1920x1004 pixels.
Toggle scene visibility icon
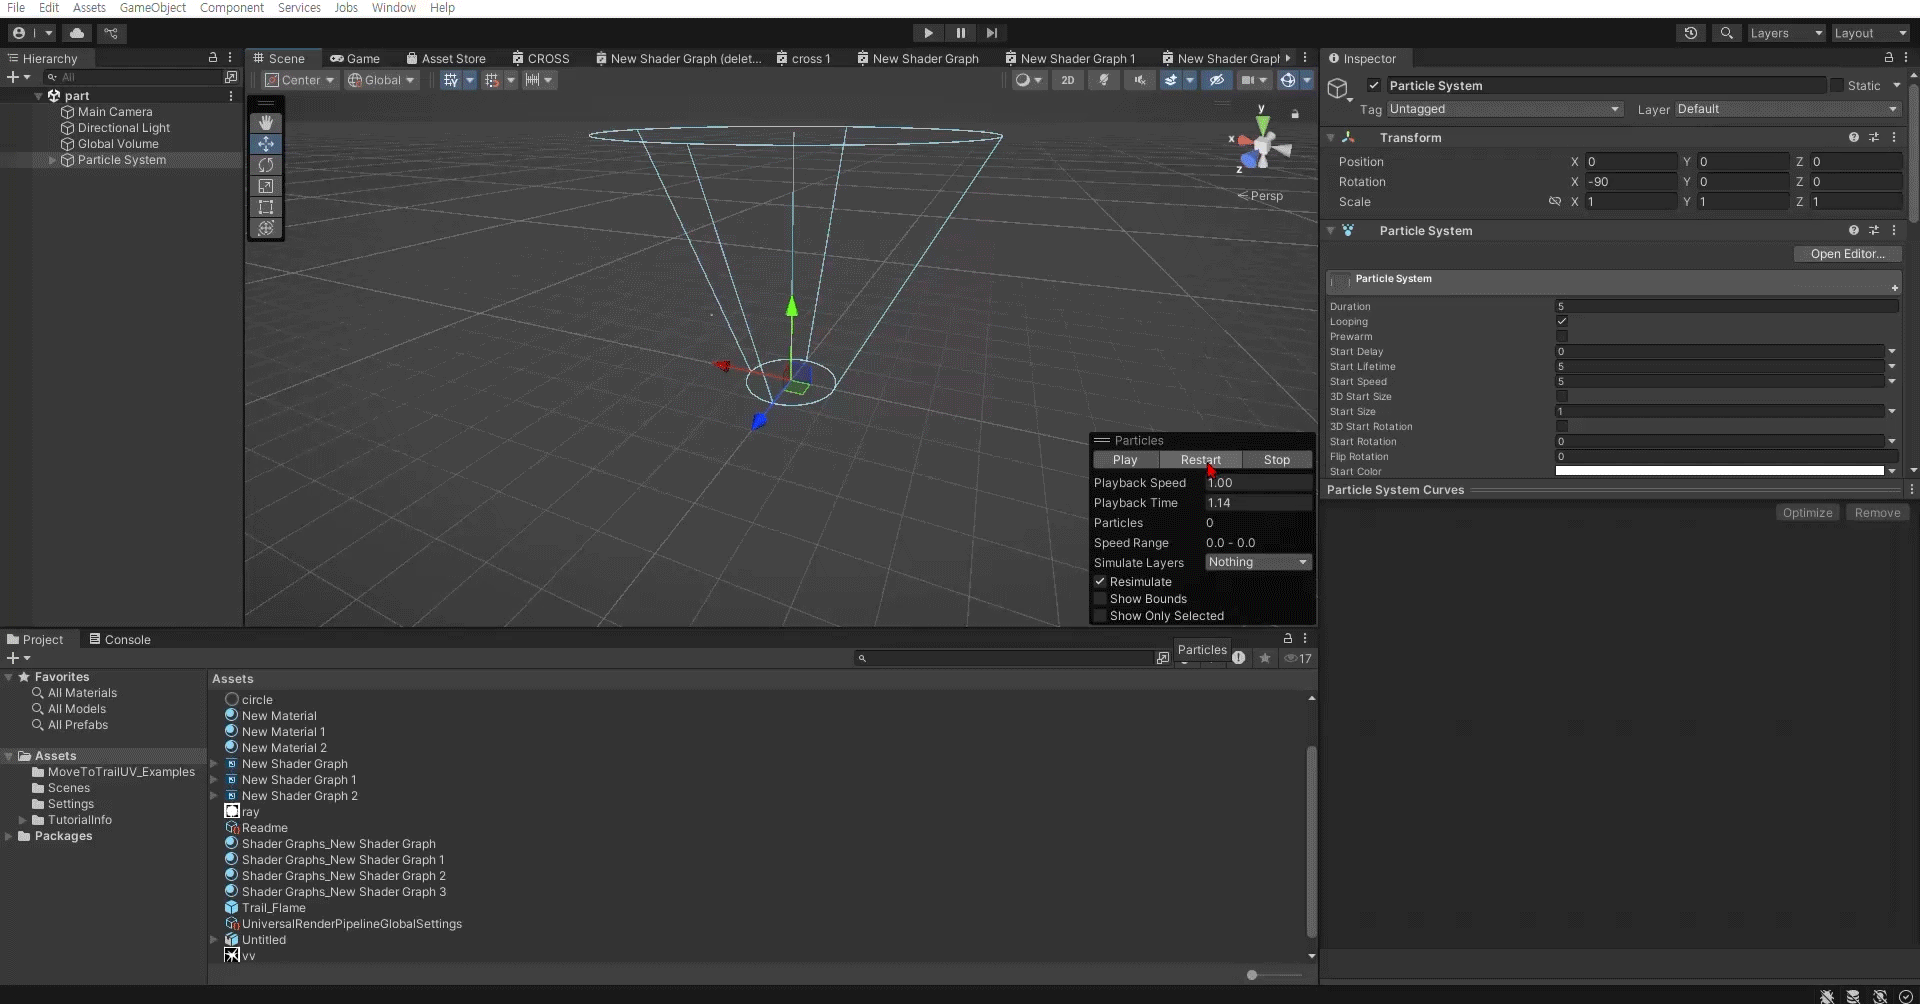[x=1216, y=80]
